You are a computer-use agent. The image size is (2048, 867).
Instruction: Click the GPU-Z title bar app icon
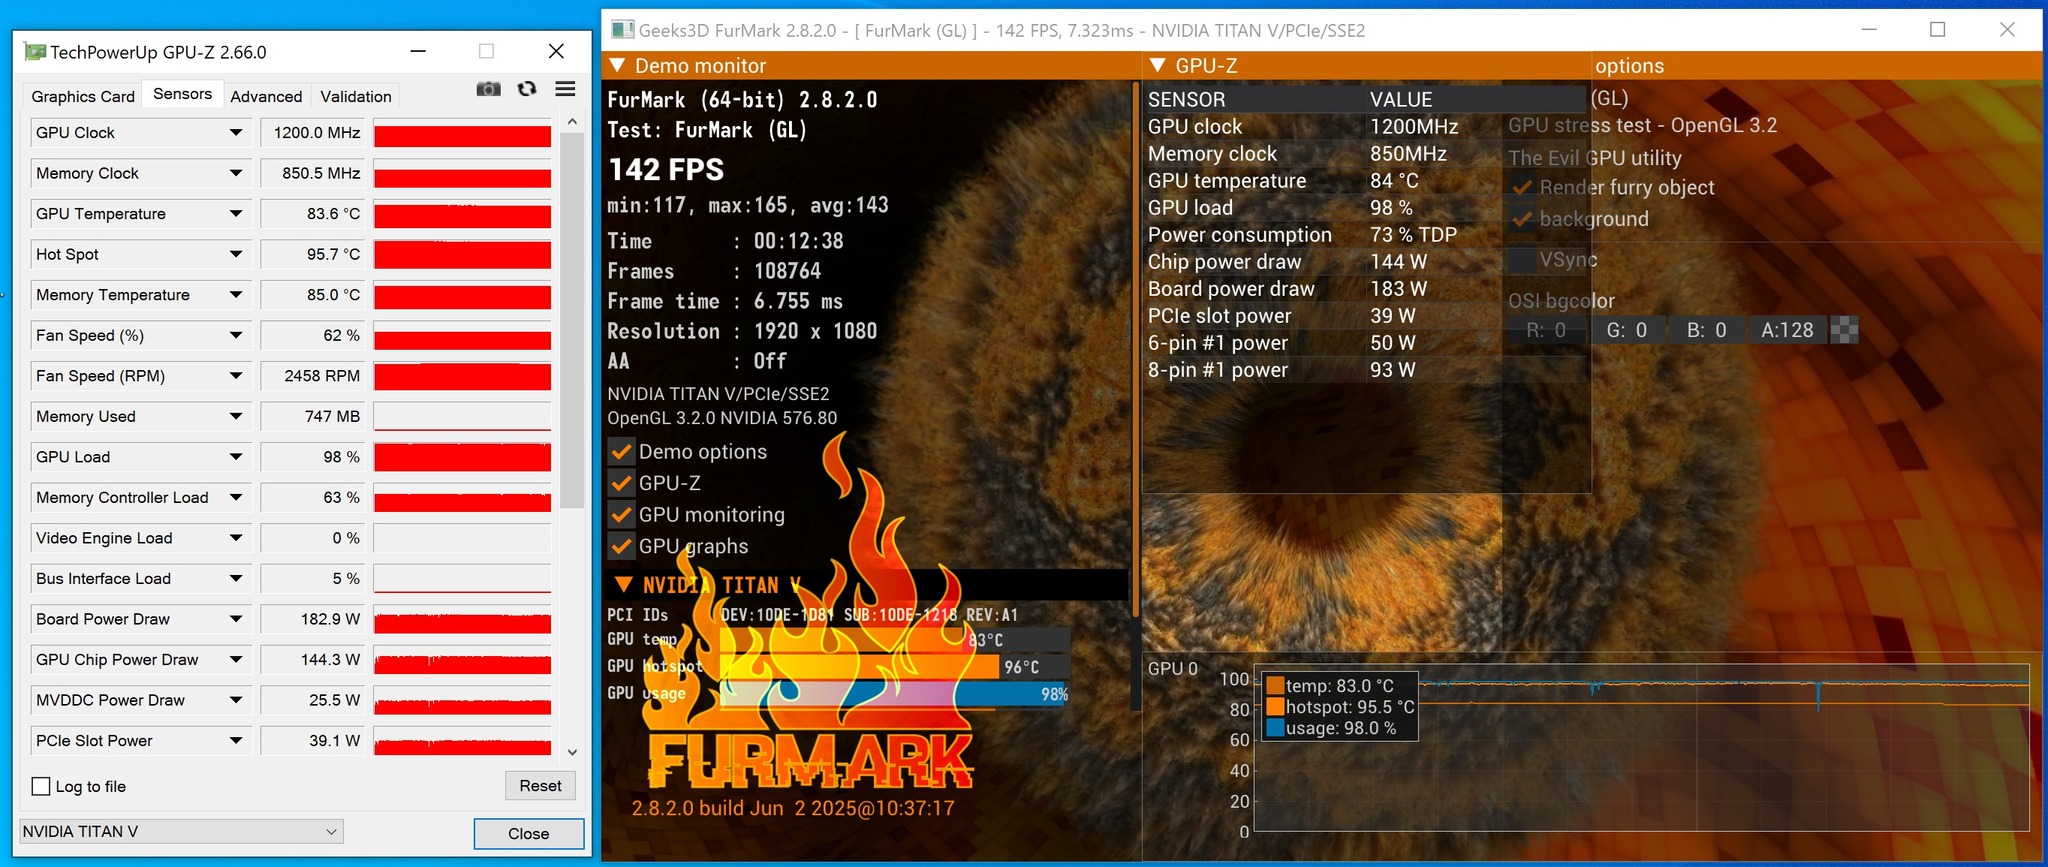point(35,52)
